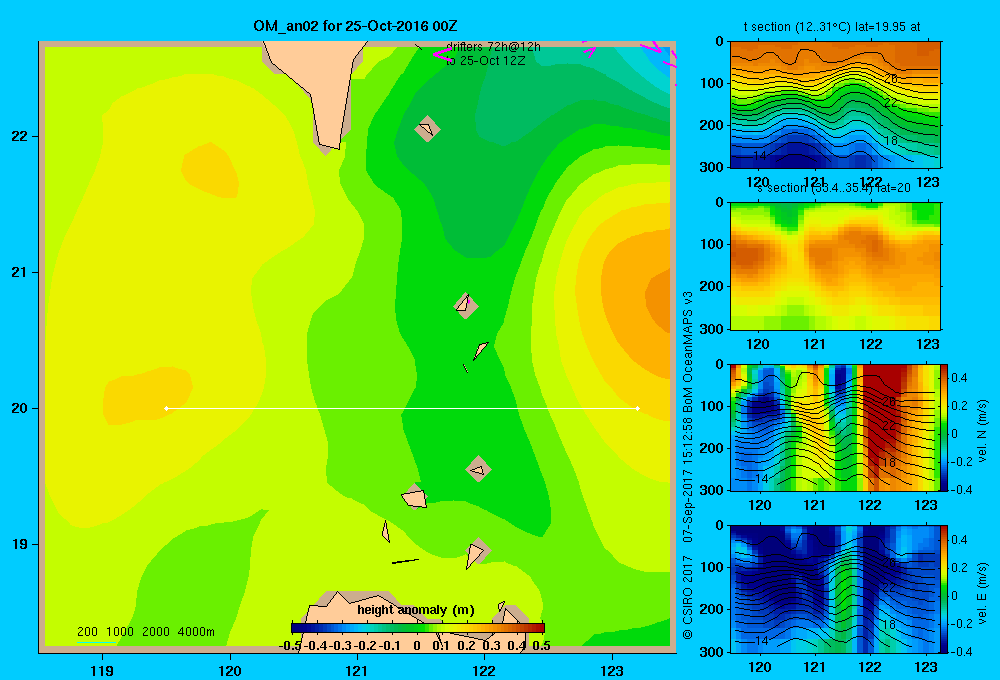Click the 'vel. N (m/s)' axis label
The width and height of the screenshot is (1000, 680).
point(983,431)
